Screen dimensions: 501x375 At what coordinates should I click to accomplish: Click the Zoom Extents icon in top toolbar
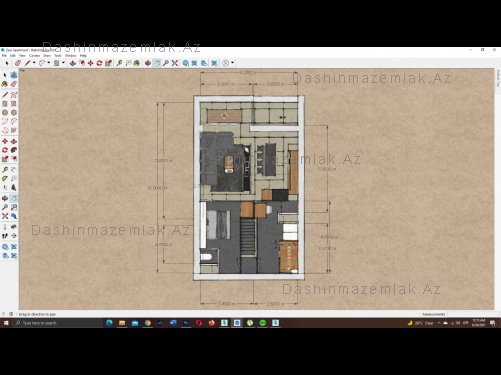pos(175,63)
